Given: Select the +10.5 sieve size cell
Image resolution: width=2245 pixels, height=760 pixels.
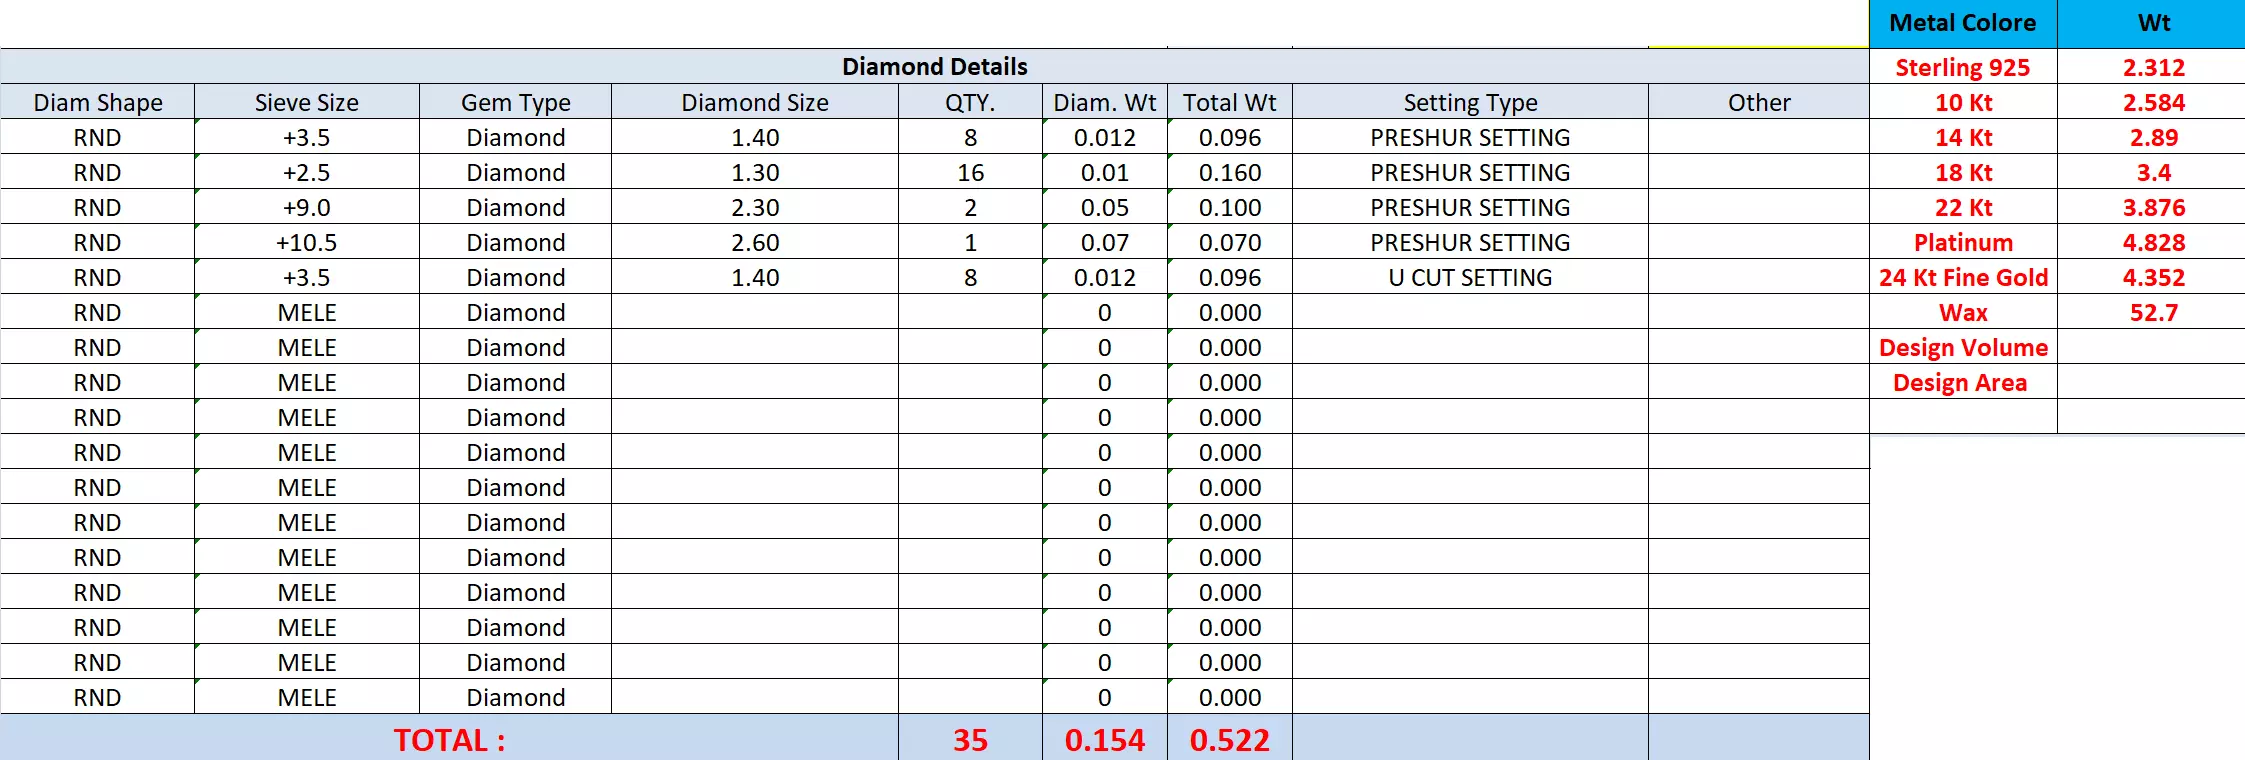Looking at the screenshot, I should (307, 242).
